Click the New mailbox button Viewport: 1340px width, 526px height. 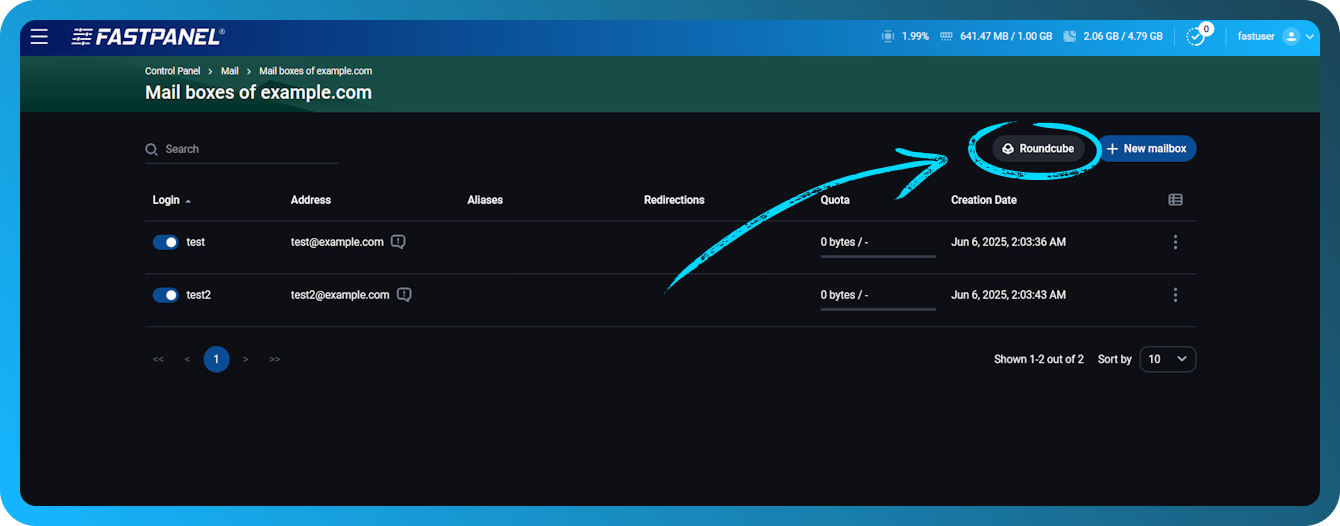click(1146, 149)
